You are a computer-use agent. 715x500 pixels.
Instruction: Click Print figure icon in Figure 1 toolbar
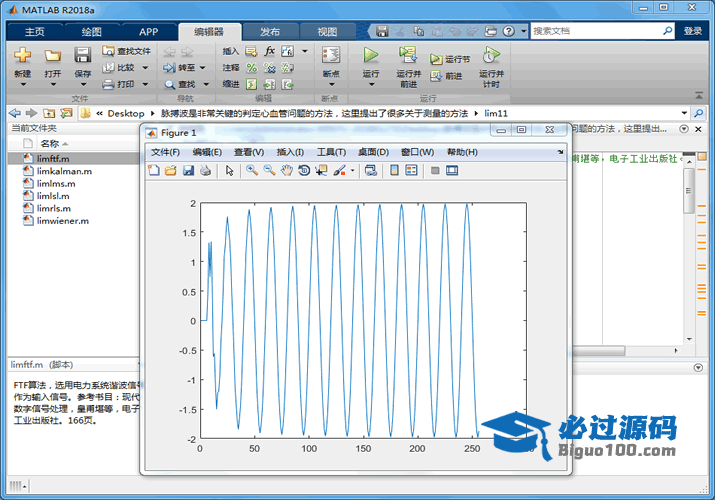coord(205,170)
